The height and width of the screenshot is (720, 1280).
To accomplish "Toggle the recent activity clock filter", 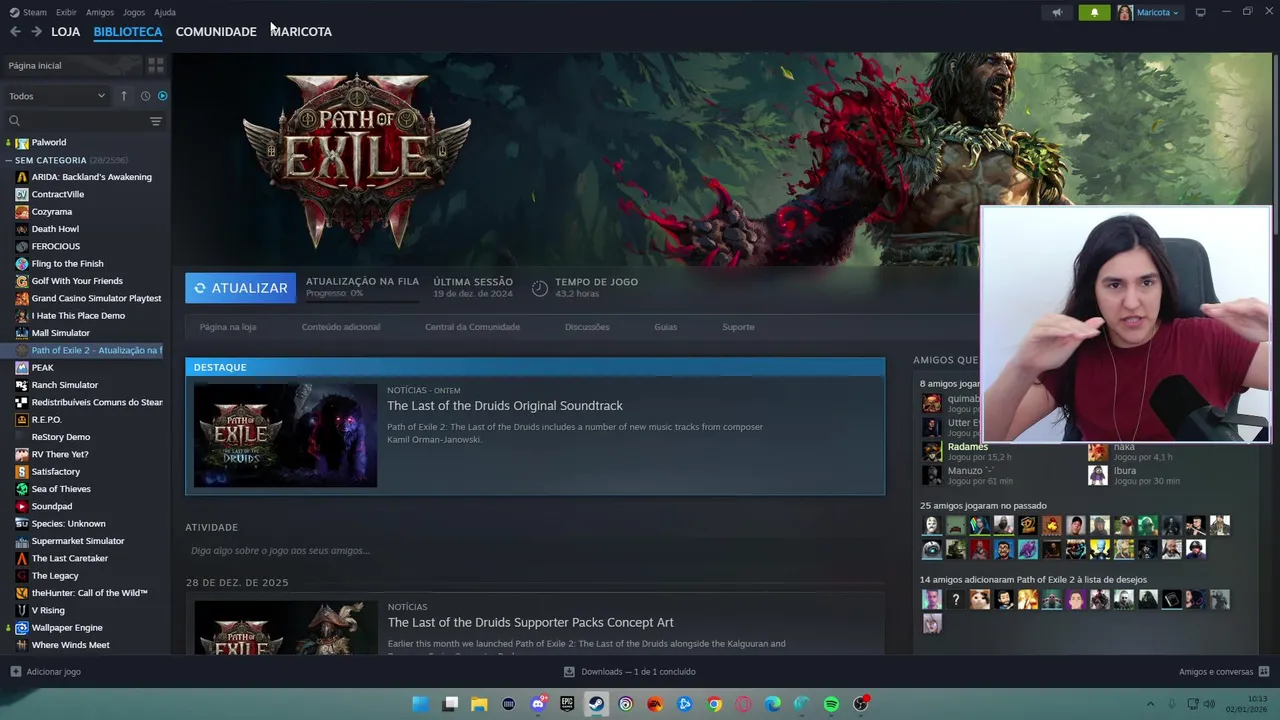I will click(145, 96).
